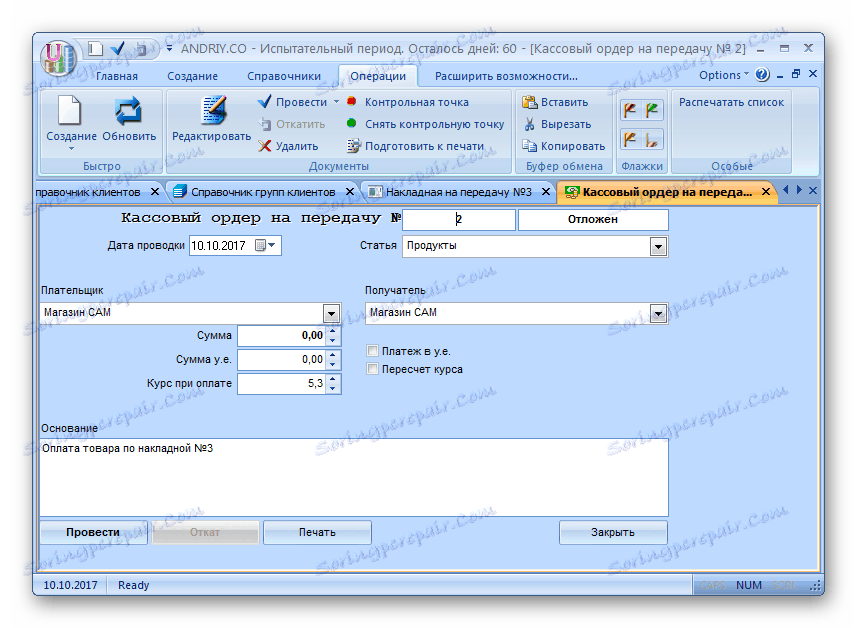Close the Накладная на передачу №3 tab
The image size is (857, 628).
545,191
